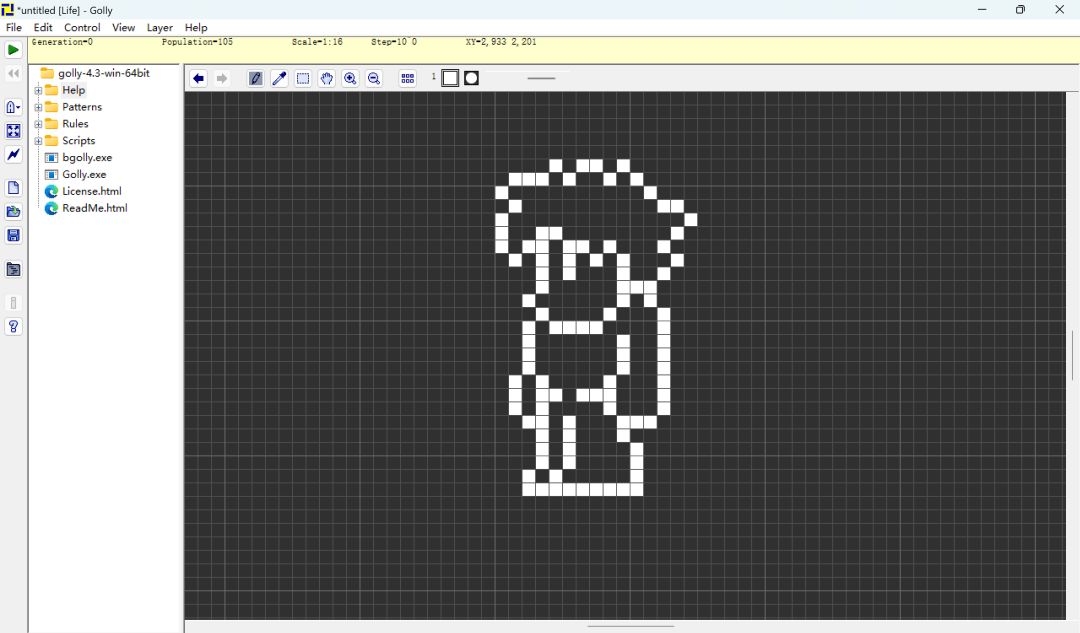Click the current state number 1

point(433,76)
